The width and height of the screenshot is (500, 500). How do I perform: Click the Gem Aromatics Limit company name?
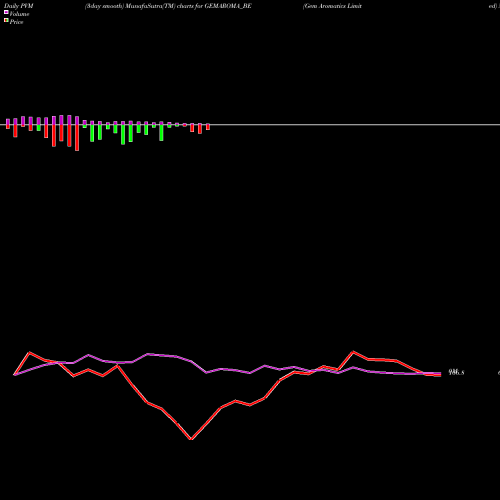(332, 6)
